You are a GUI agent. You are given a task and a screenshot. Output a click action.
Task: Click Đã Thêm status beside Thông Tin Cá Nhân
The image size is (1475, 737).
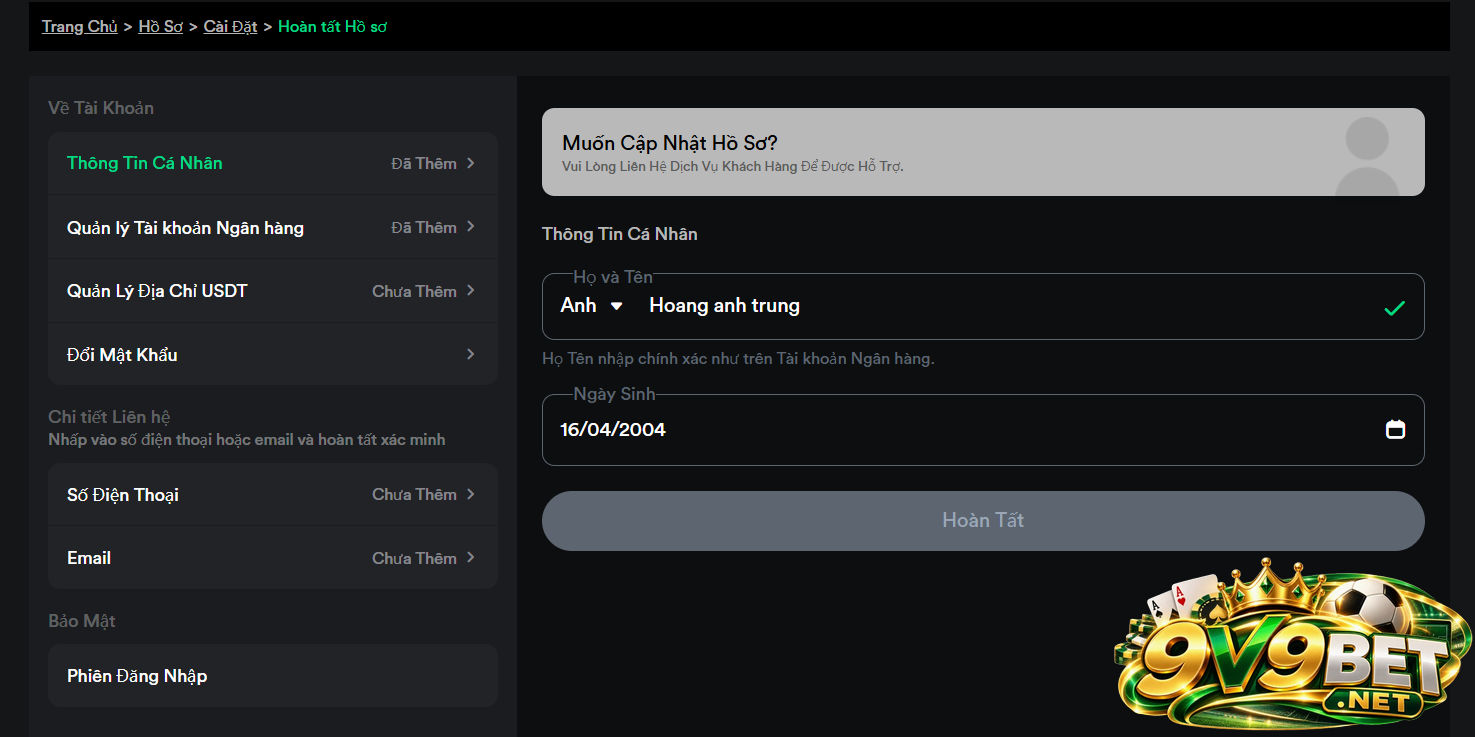(424, 163)
